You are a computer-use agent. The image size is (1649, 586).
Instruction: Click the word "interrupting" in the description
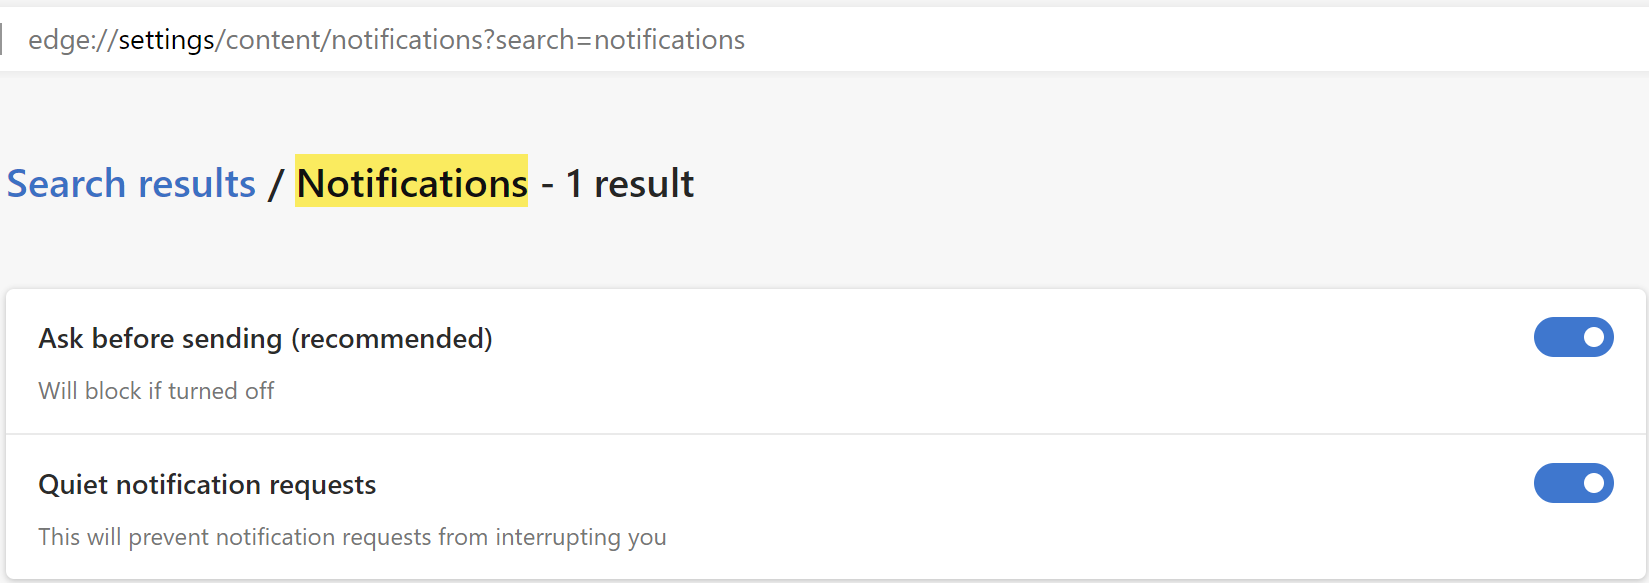tap(557, 537)
